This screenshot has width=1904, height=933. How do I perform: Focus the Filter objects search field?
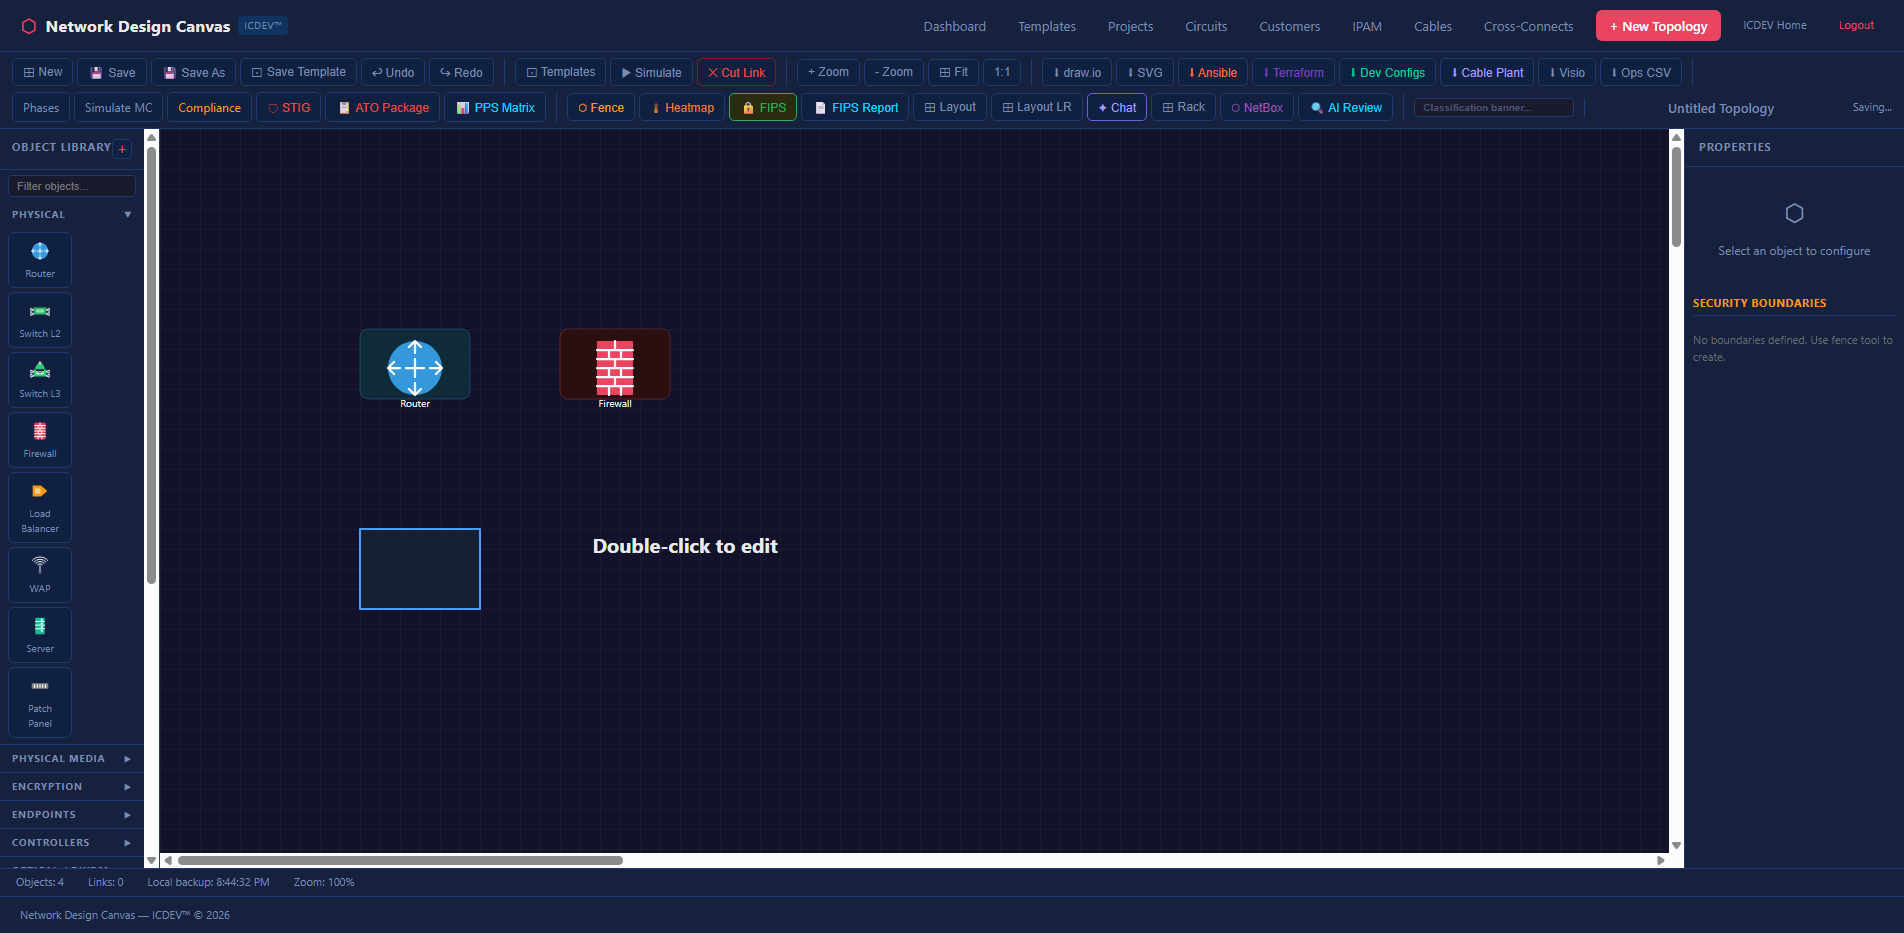tap(72, 186)
